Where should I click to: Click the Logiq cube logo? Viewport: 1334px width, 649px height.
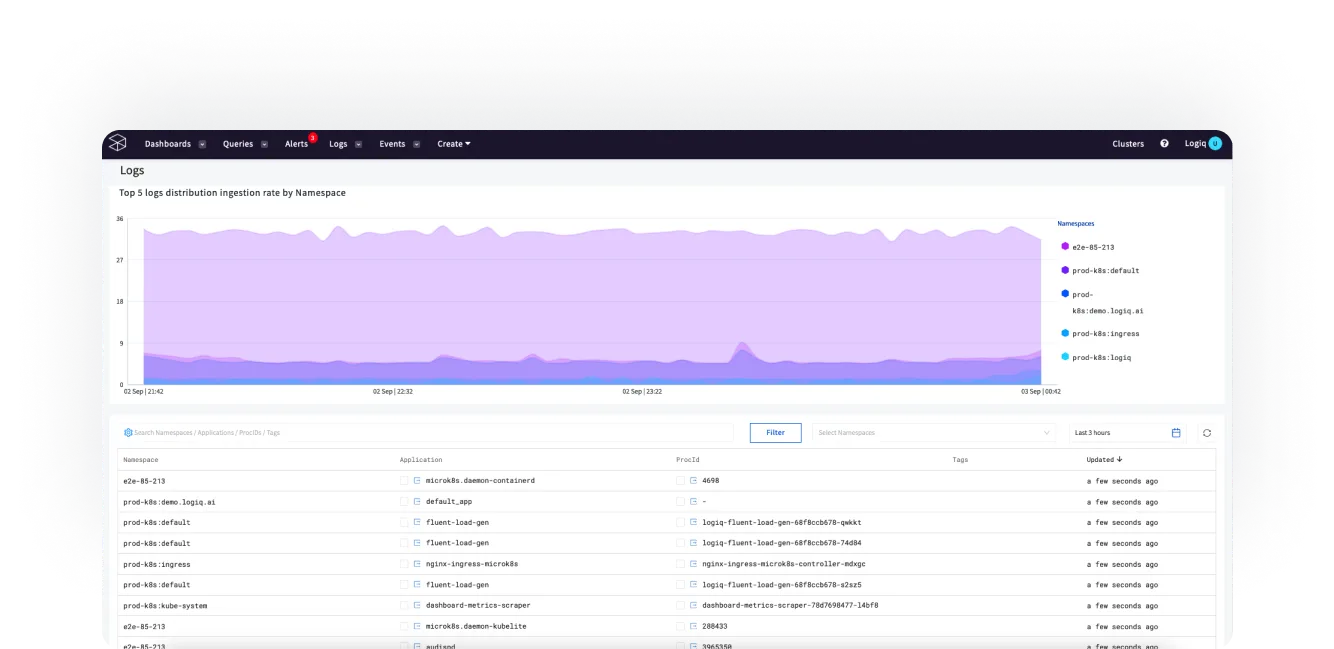click(x=117, y=144)
